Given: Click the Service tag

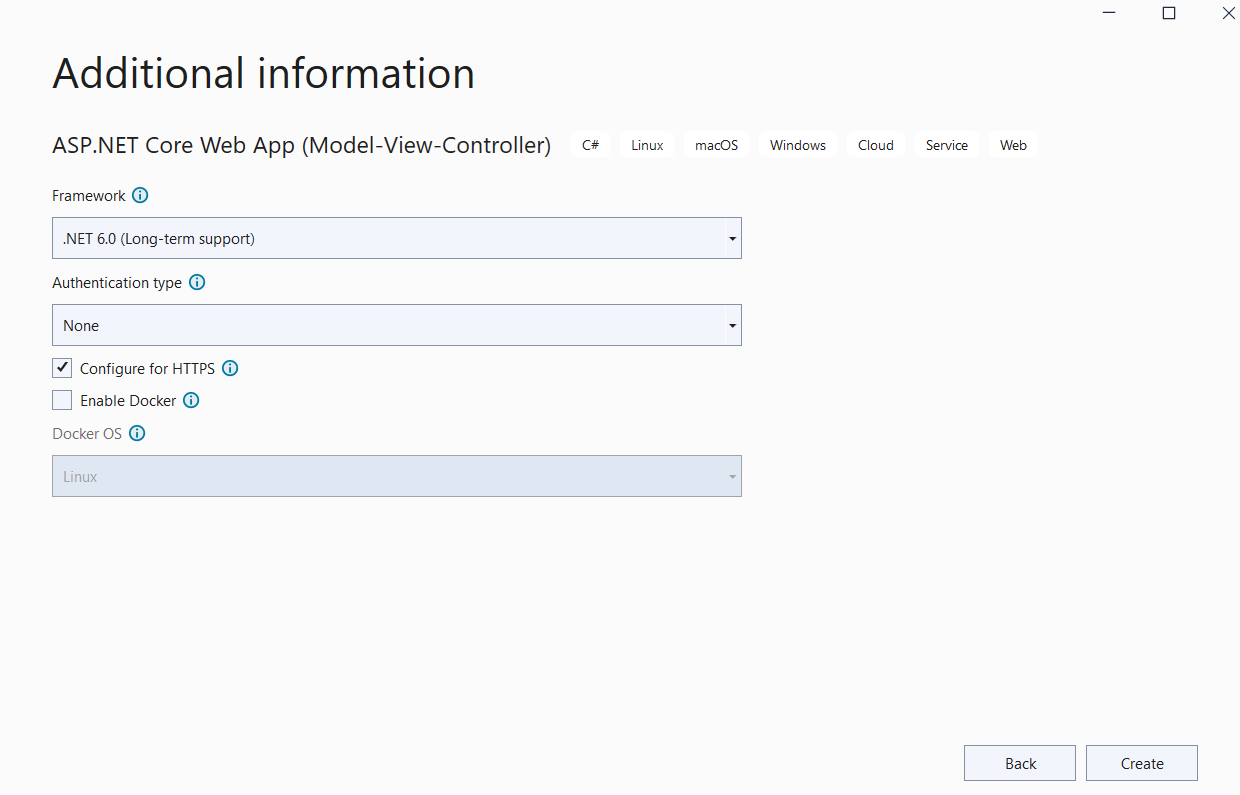Looking at the screenshot, I should point(947,145).
